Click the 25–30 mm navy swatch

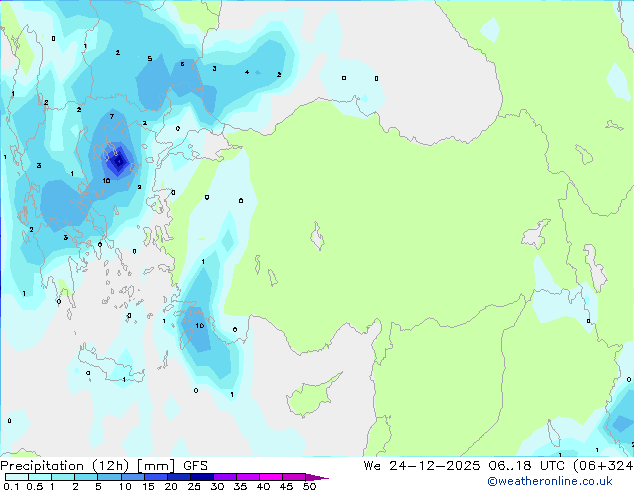(x=201, y=477)
